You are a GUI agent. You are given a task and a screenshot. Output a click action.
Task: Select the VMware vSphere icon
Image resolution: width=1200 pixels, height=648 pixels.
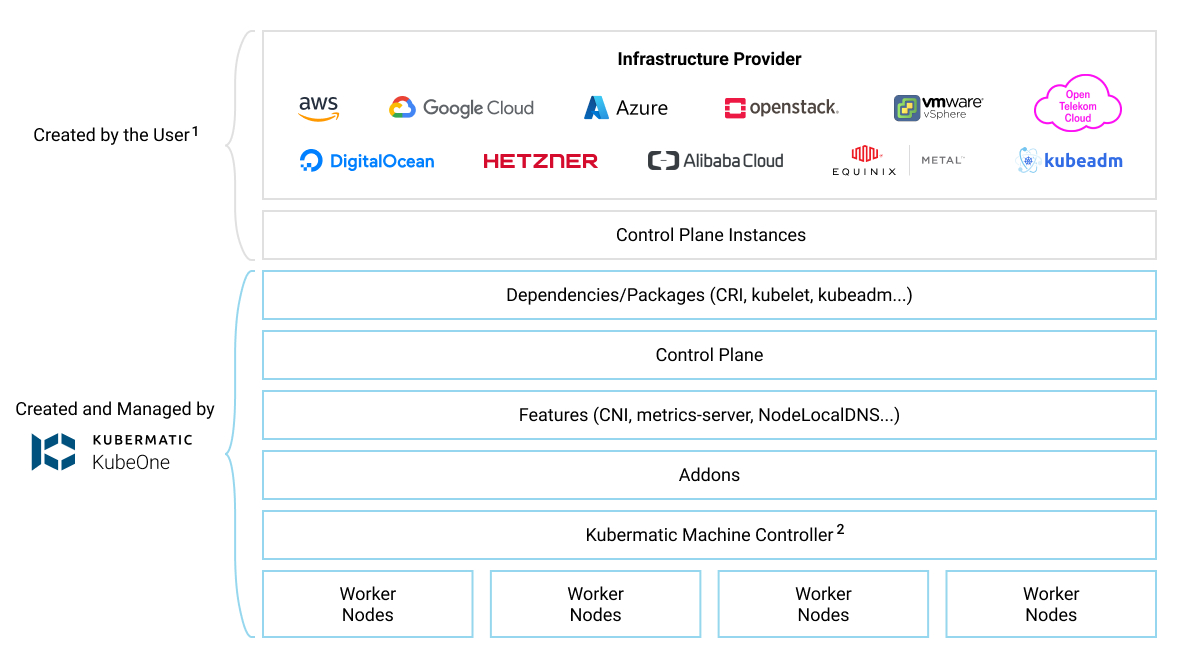[938, 106]
